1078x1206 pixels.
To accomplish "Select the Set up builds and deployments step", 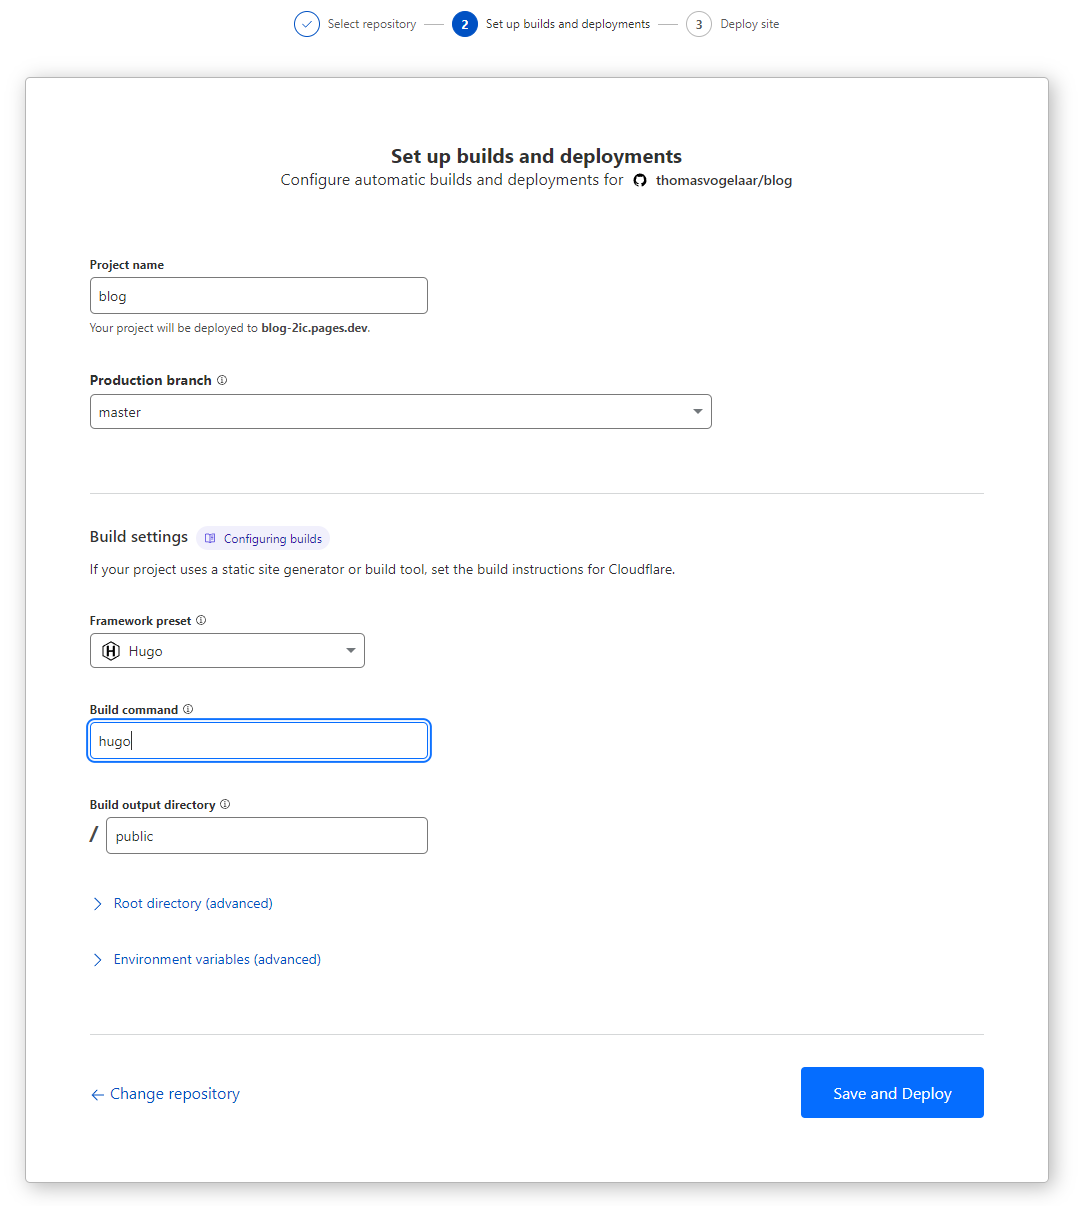I will (462, 23).
